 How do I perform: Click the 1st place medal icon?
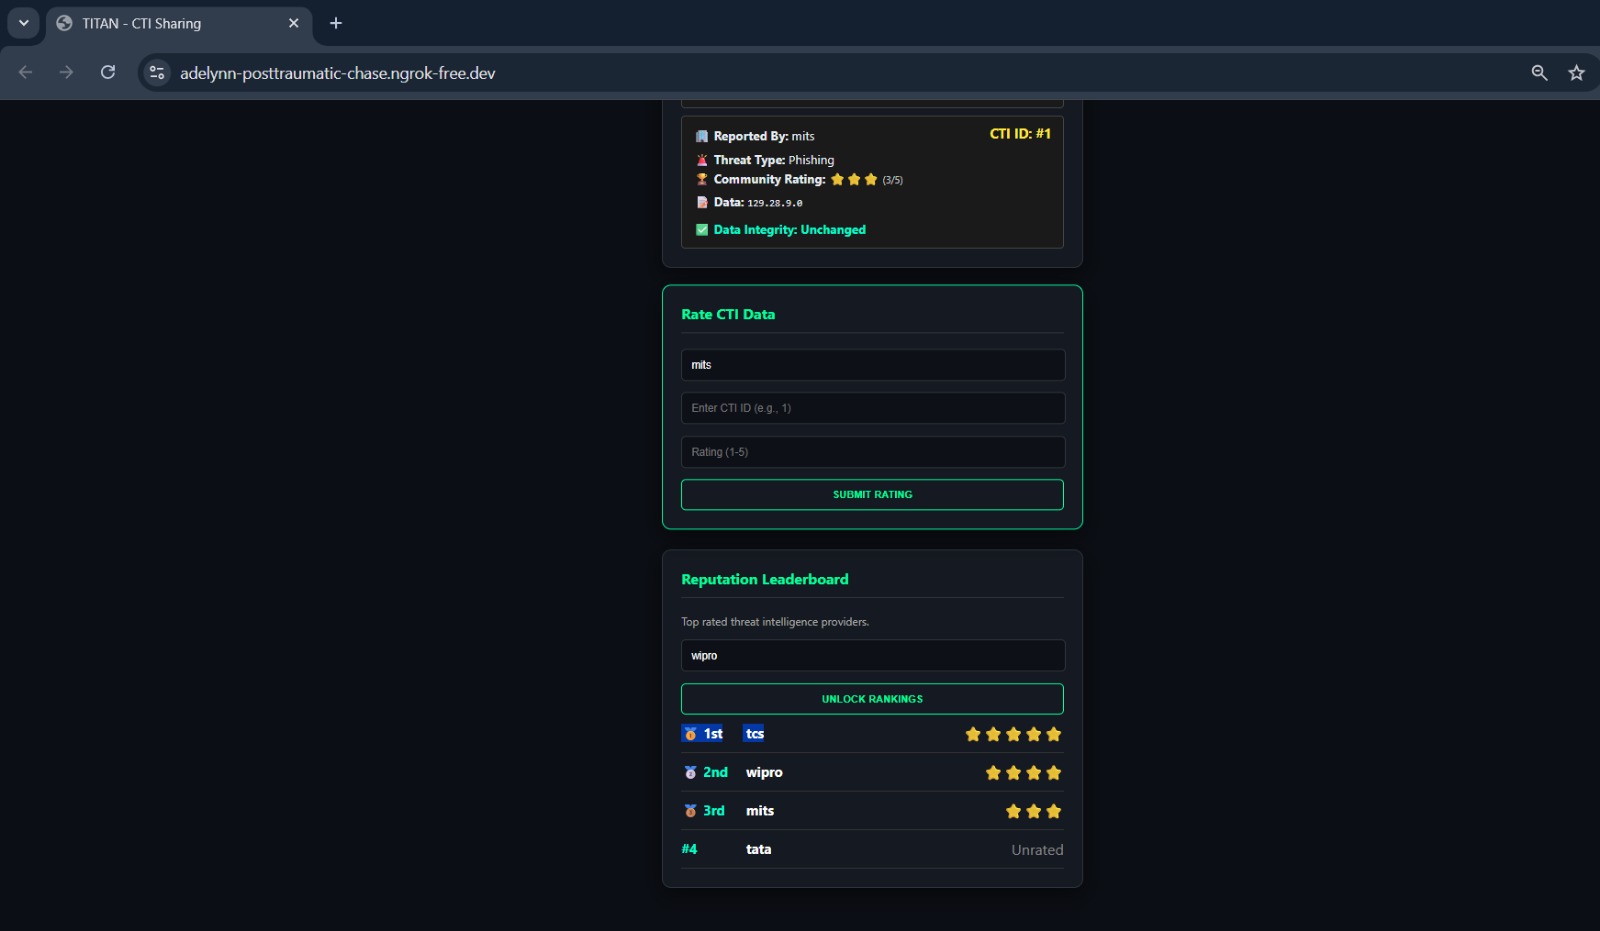[x=690, y=734]
